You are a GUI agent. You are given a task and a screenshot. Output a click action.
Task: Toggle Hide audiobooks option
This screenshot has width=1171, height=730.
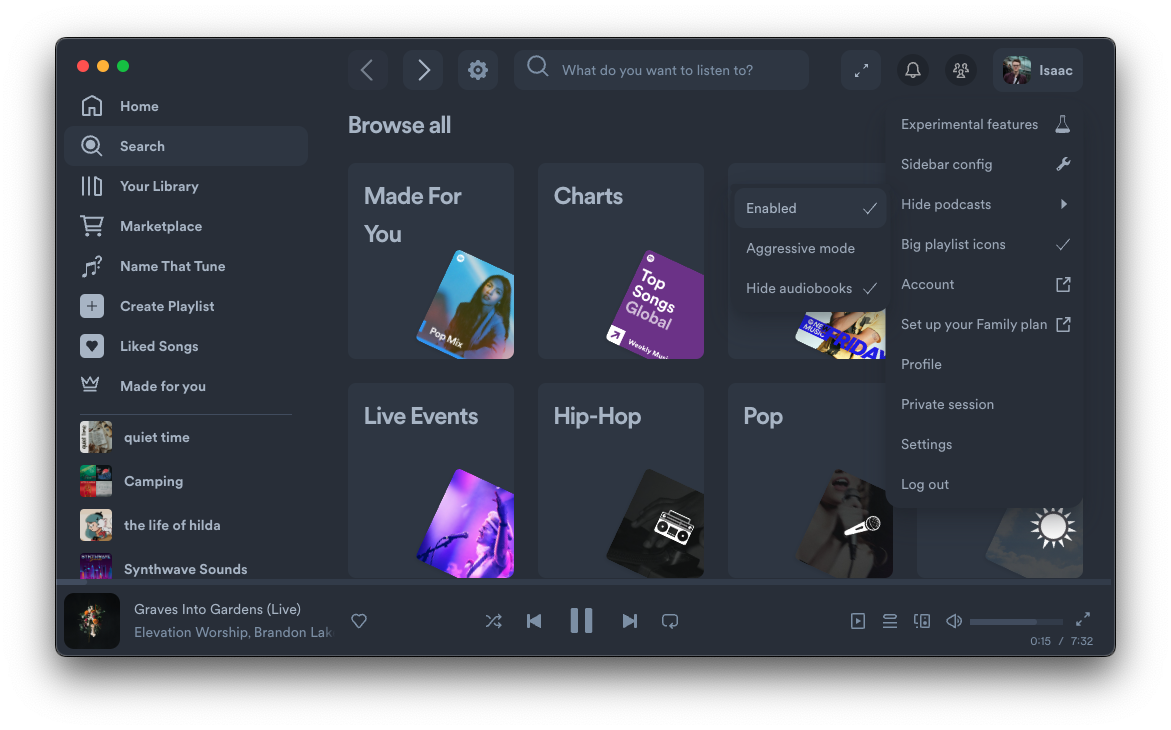(810, 288)
